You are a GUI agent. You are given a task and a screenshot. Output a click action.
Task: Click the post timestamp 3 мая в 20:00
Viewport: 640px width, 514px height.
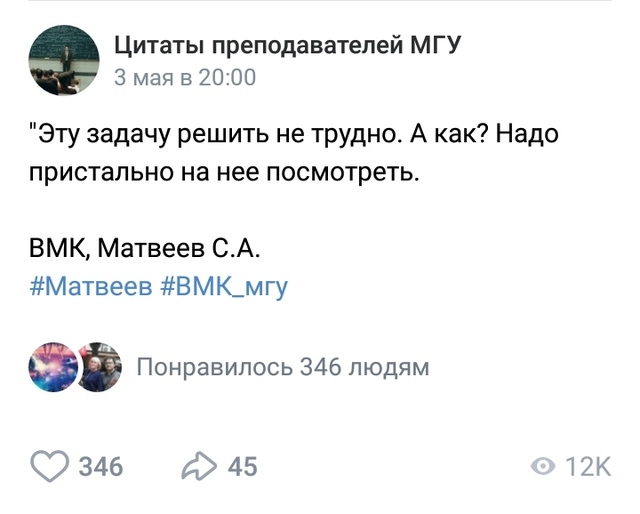click(185, 78)
